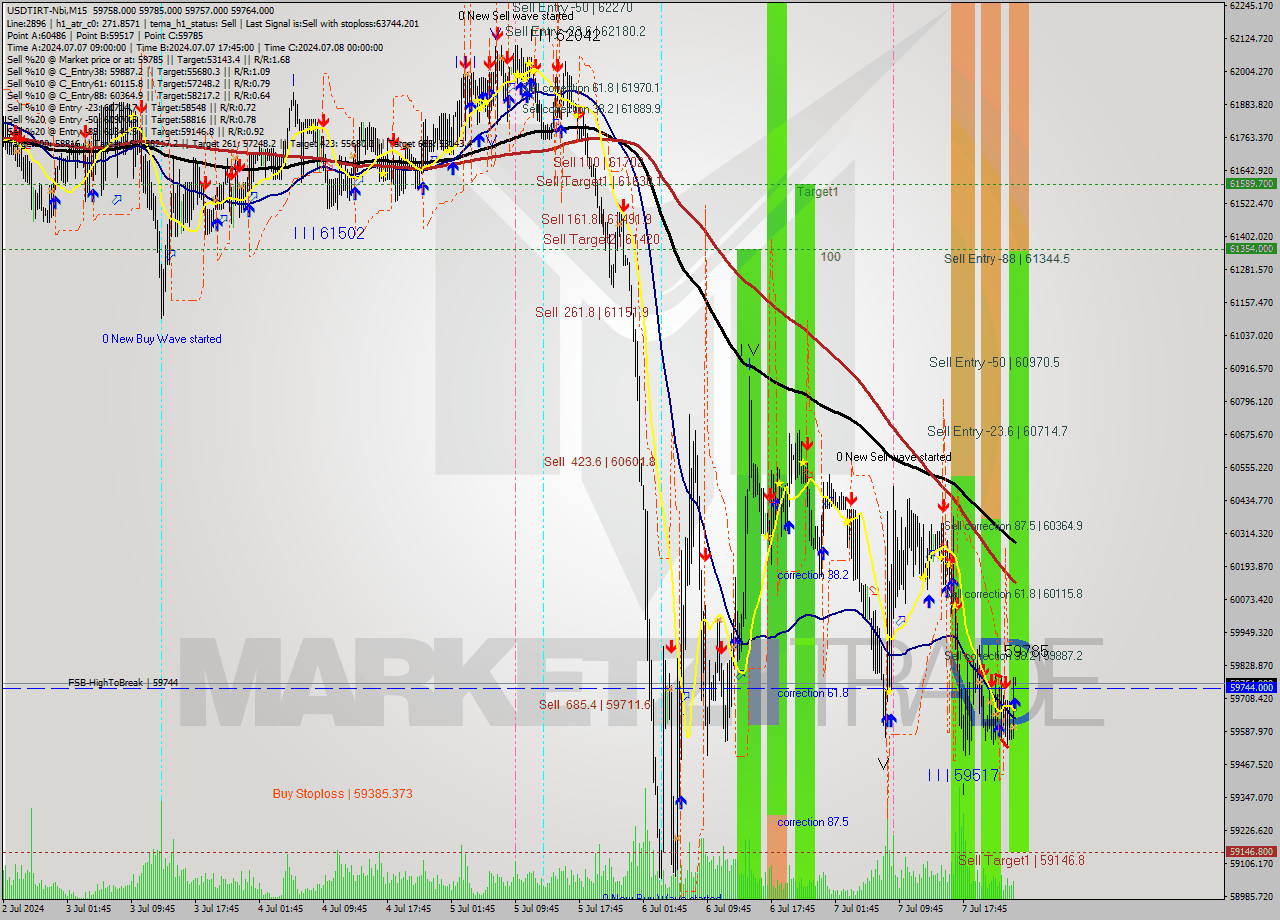This screenshot has width=1280, height=920.
Task: Click the 'Sell Target1 | 59146.8' label
Action: (1021, 860)
